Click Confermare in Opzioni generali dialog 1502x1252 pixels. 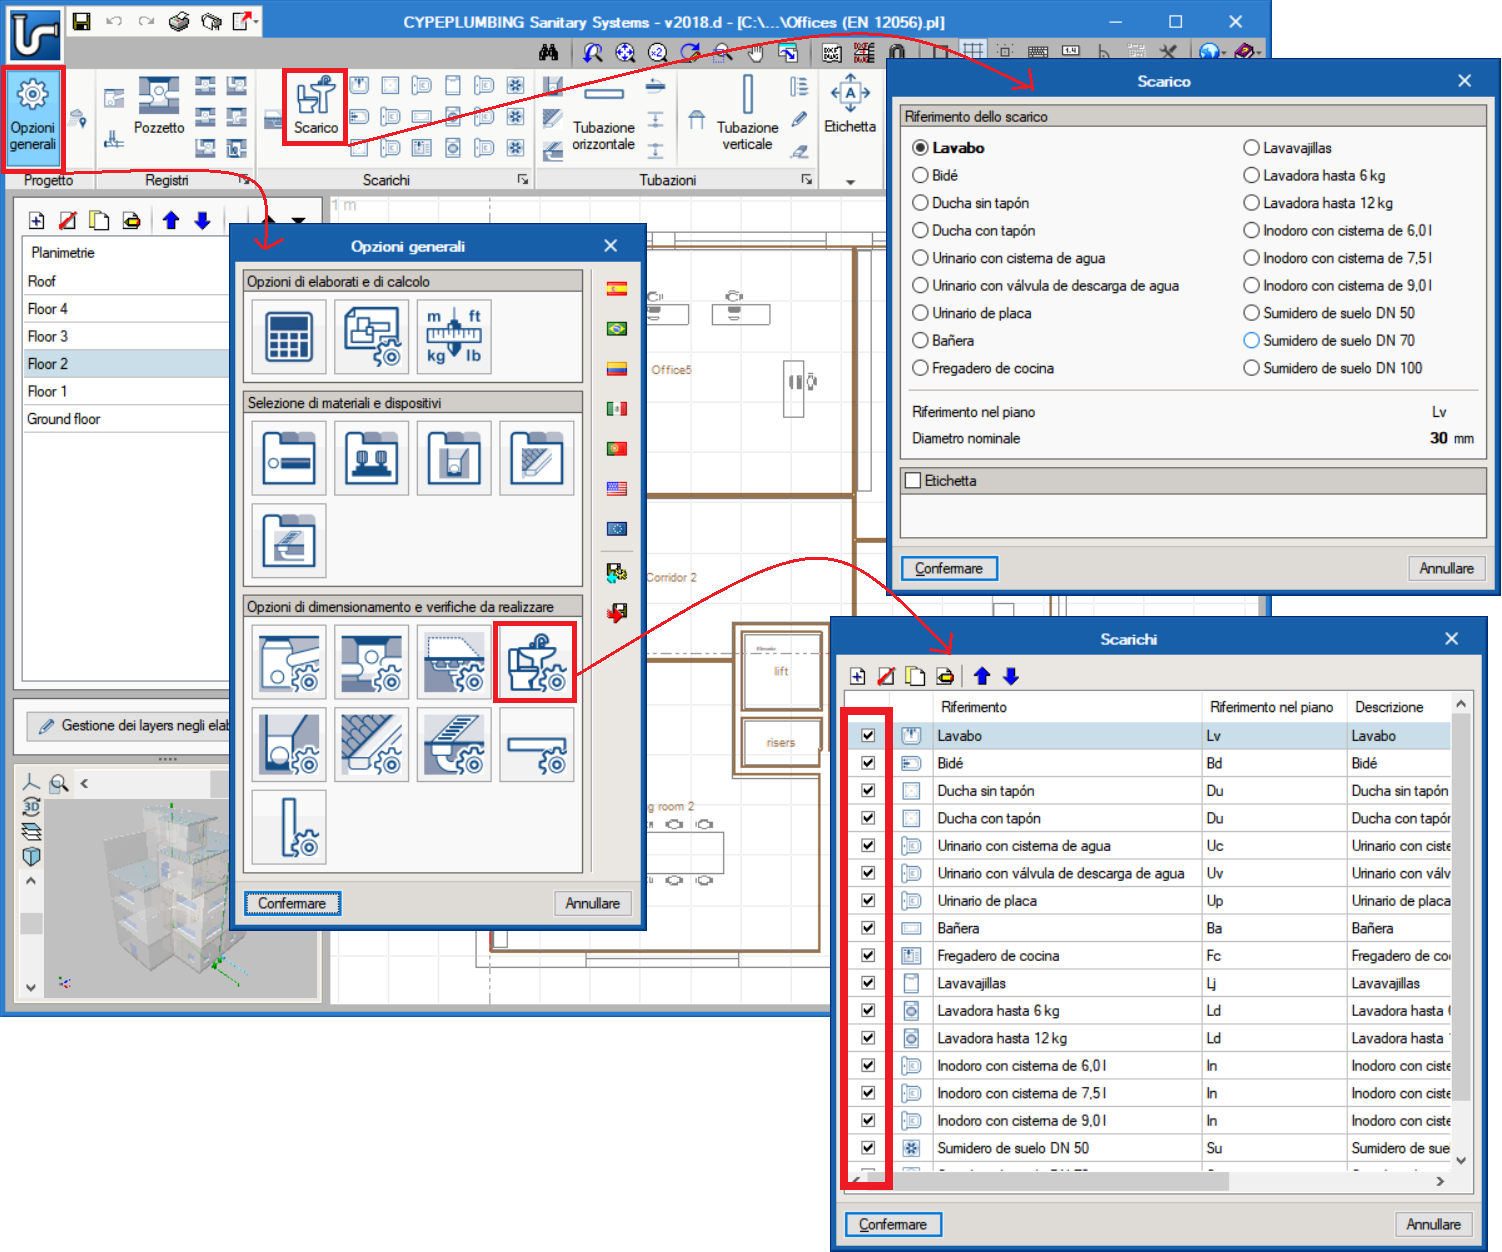(292, 903)
